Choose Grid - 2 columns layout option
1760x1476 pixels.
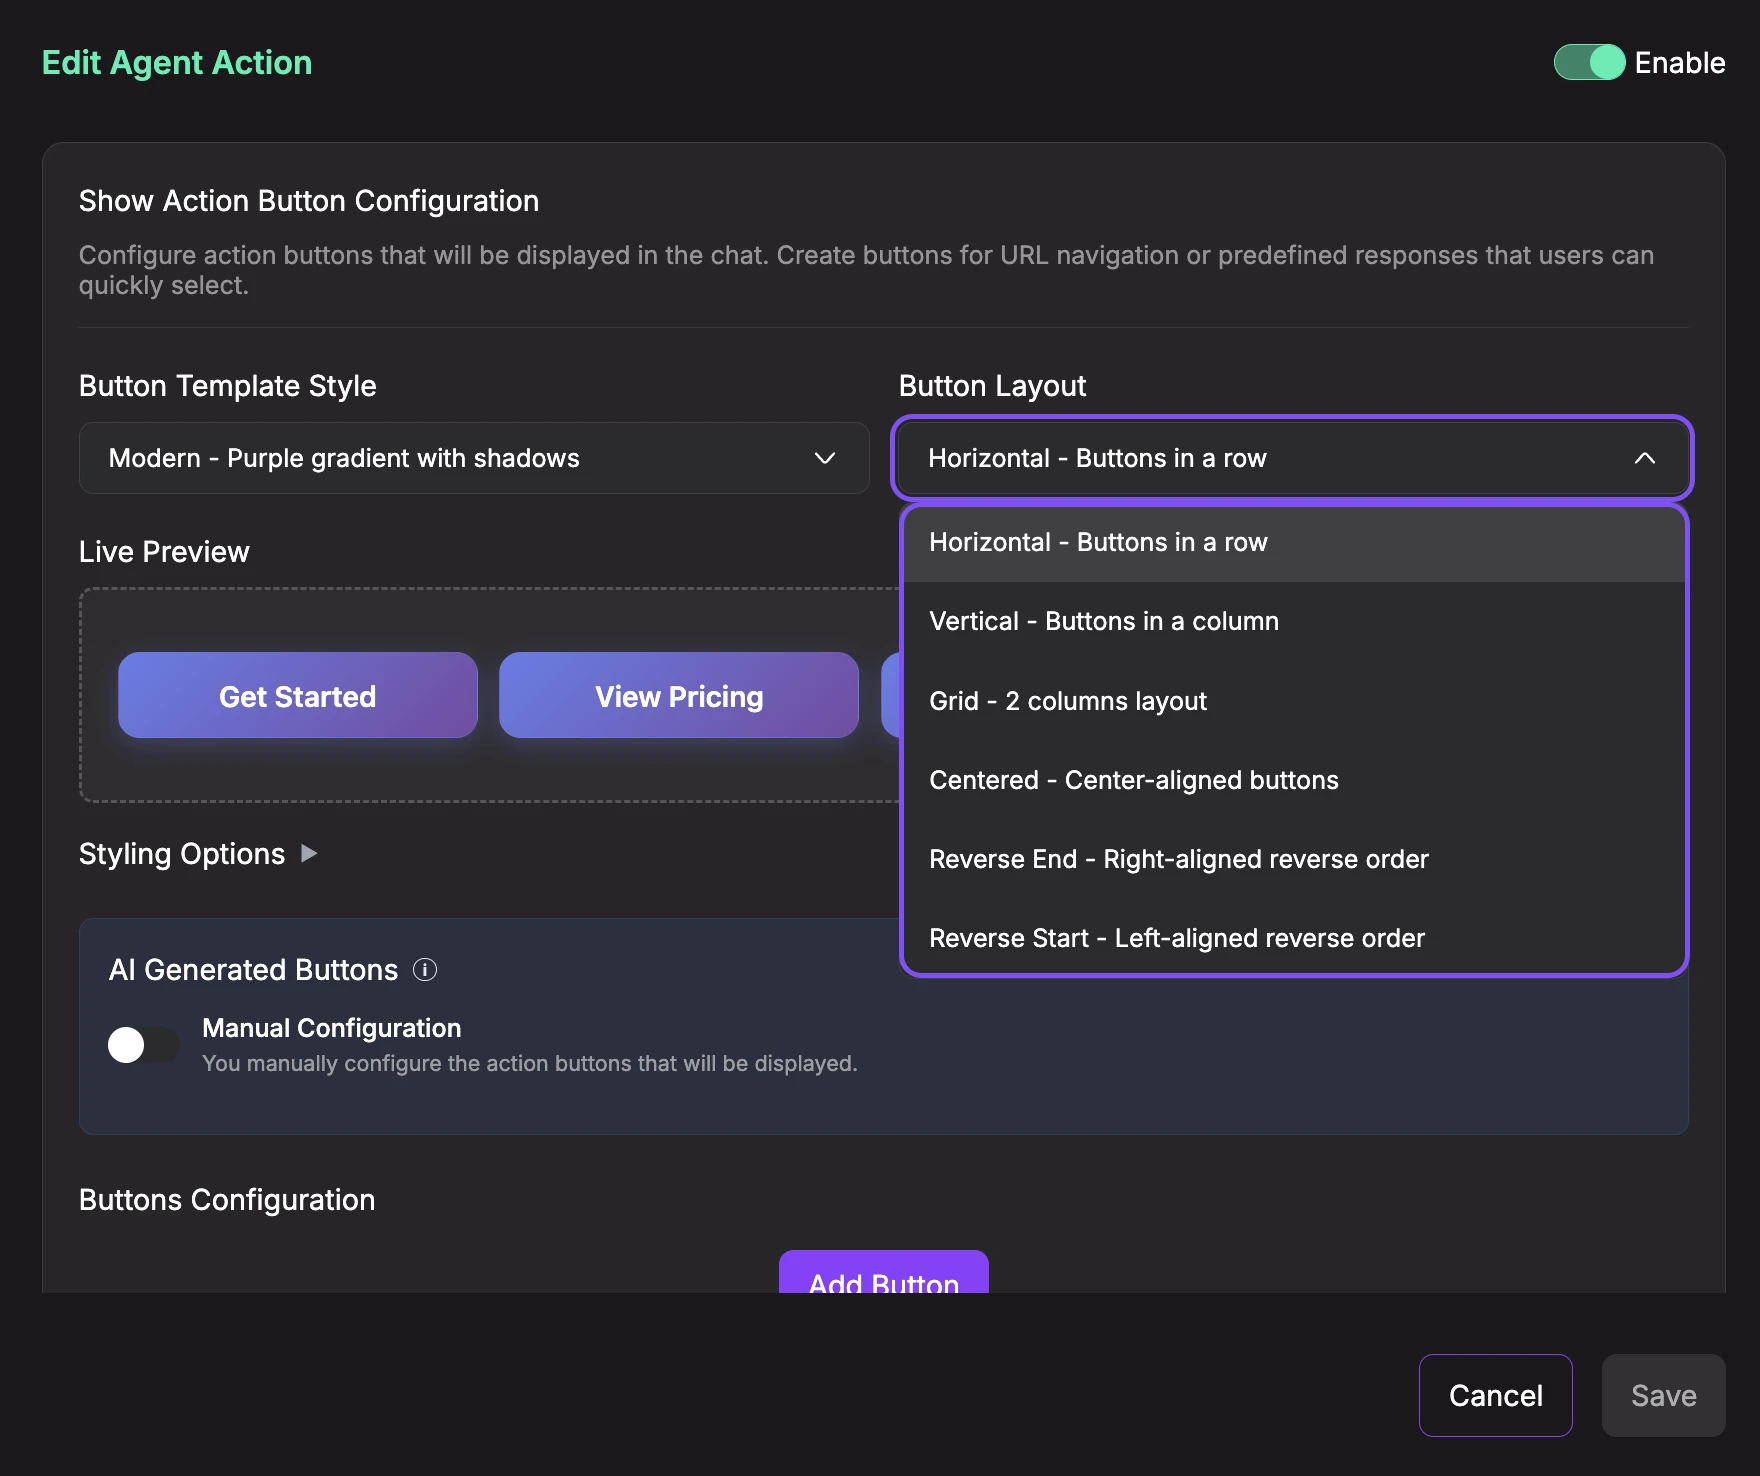pos(1067,701)
